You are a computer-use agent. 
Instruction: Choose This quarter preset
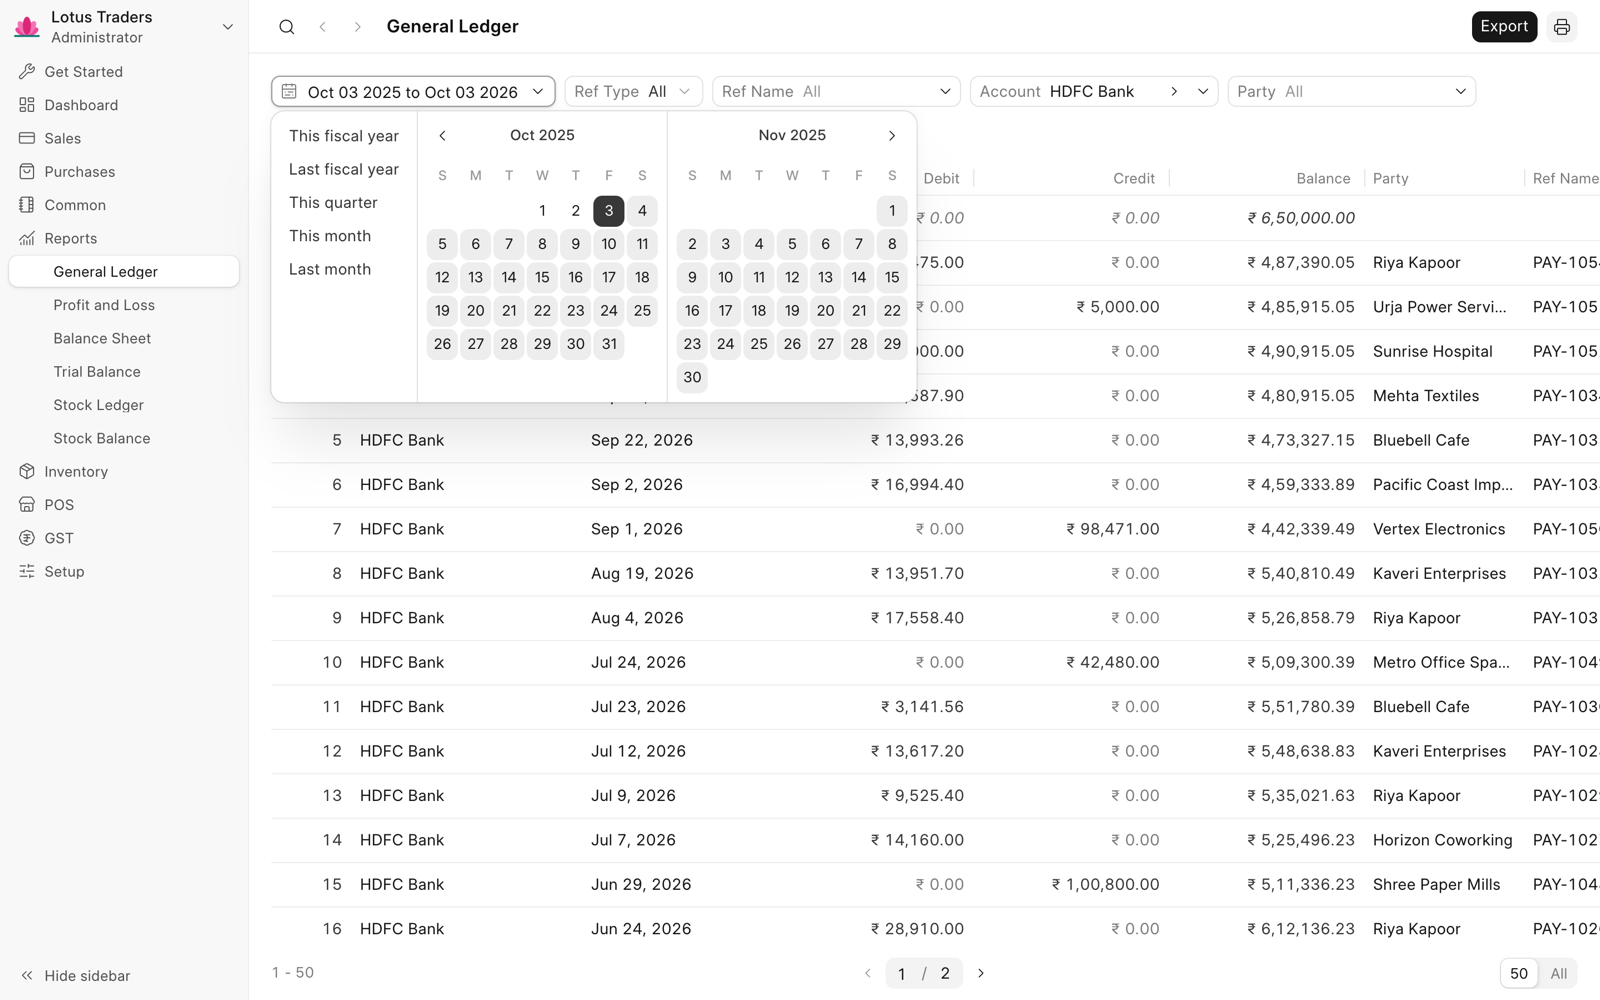tap(333, 203)
